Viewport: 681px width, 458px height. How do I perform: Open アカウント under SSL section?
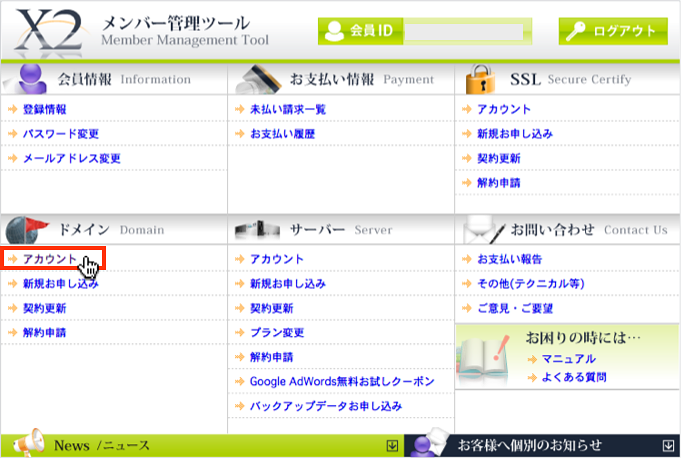pyautogui.click(x=504, y=109)
